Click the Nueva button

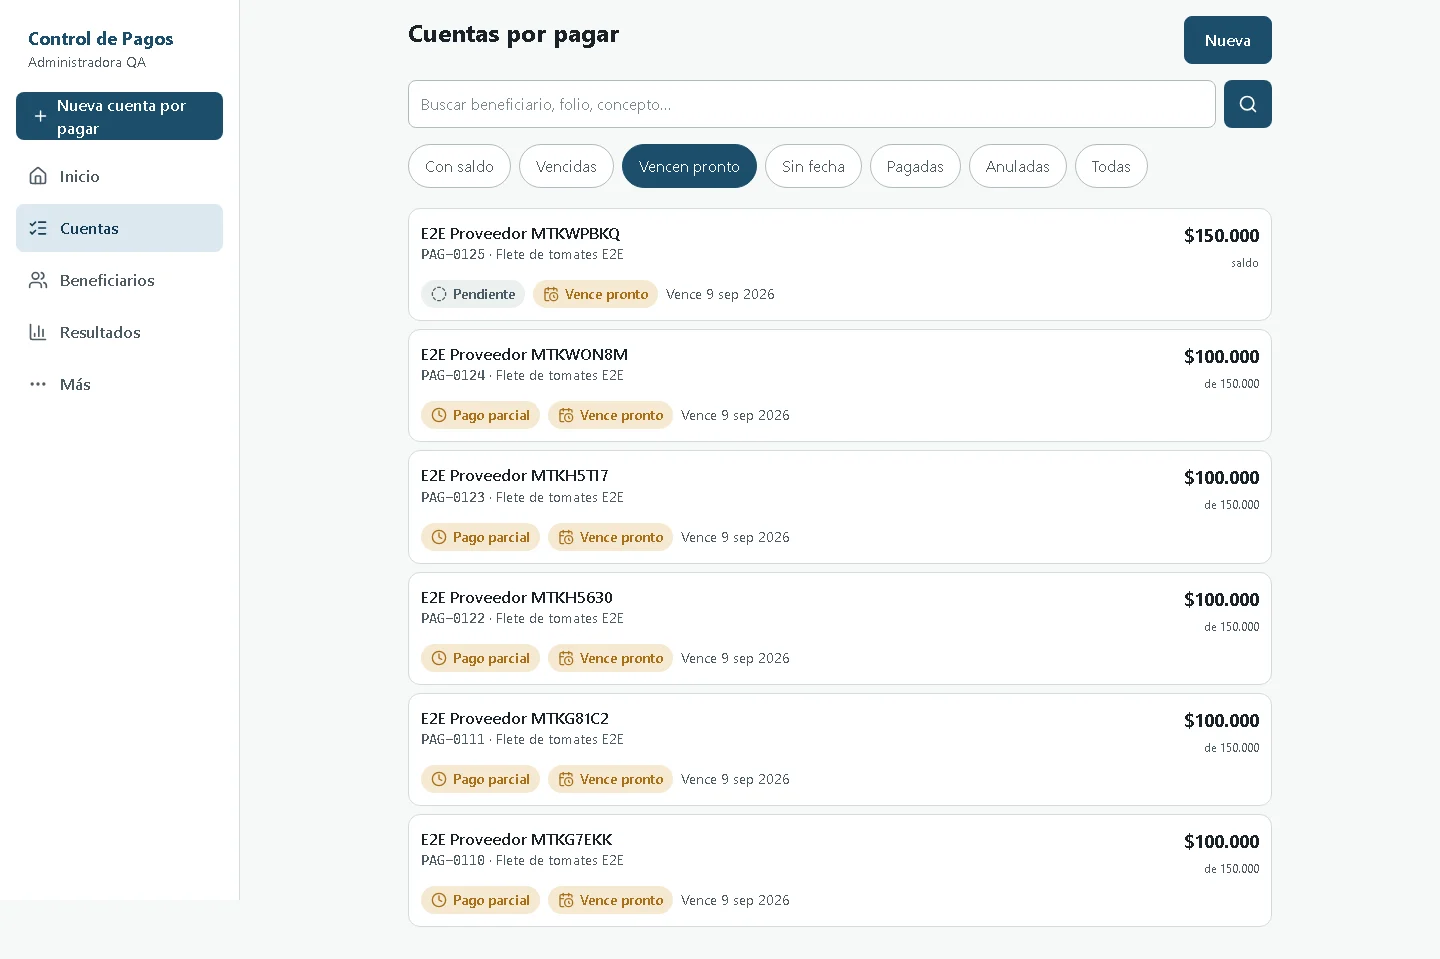tap(1228, 40)
